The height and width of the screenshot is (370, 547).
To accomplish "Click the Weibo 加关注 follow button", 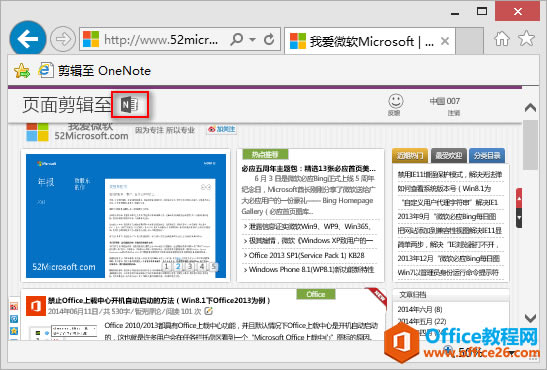I will pyautogui.click(x=222, y=129).
